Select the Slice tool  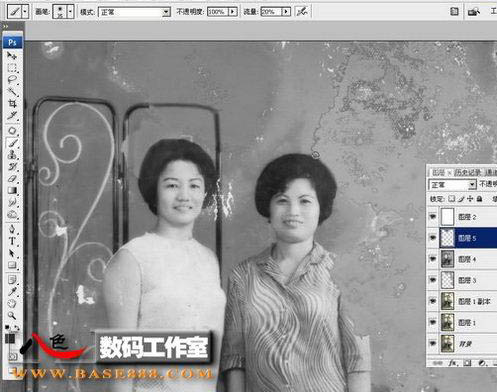[12, 115]
